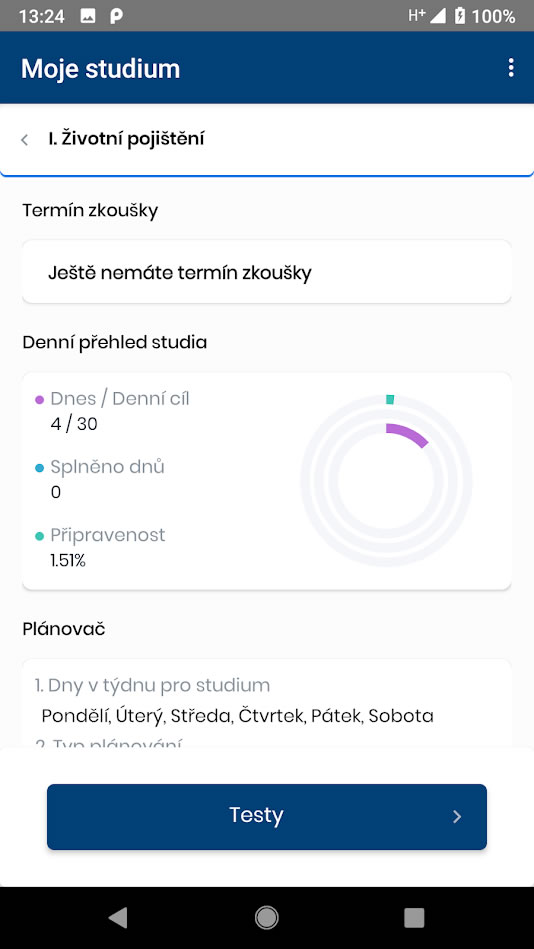Open the three-dot overflow menu
534x949 pixels.
(x=511, y=68)
